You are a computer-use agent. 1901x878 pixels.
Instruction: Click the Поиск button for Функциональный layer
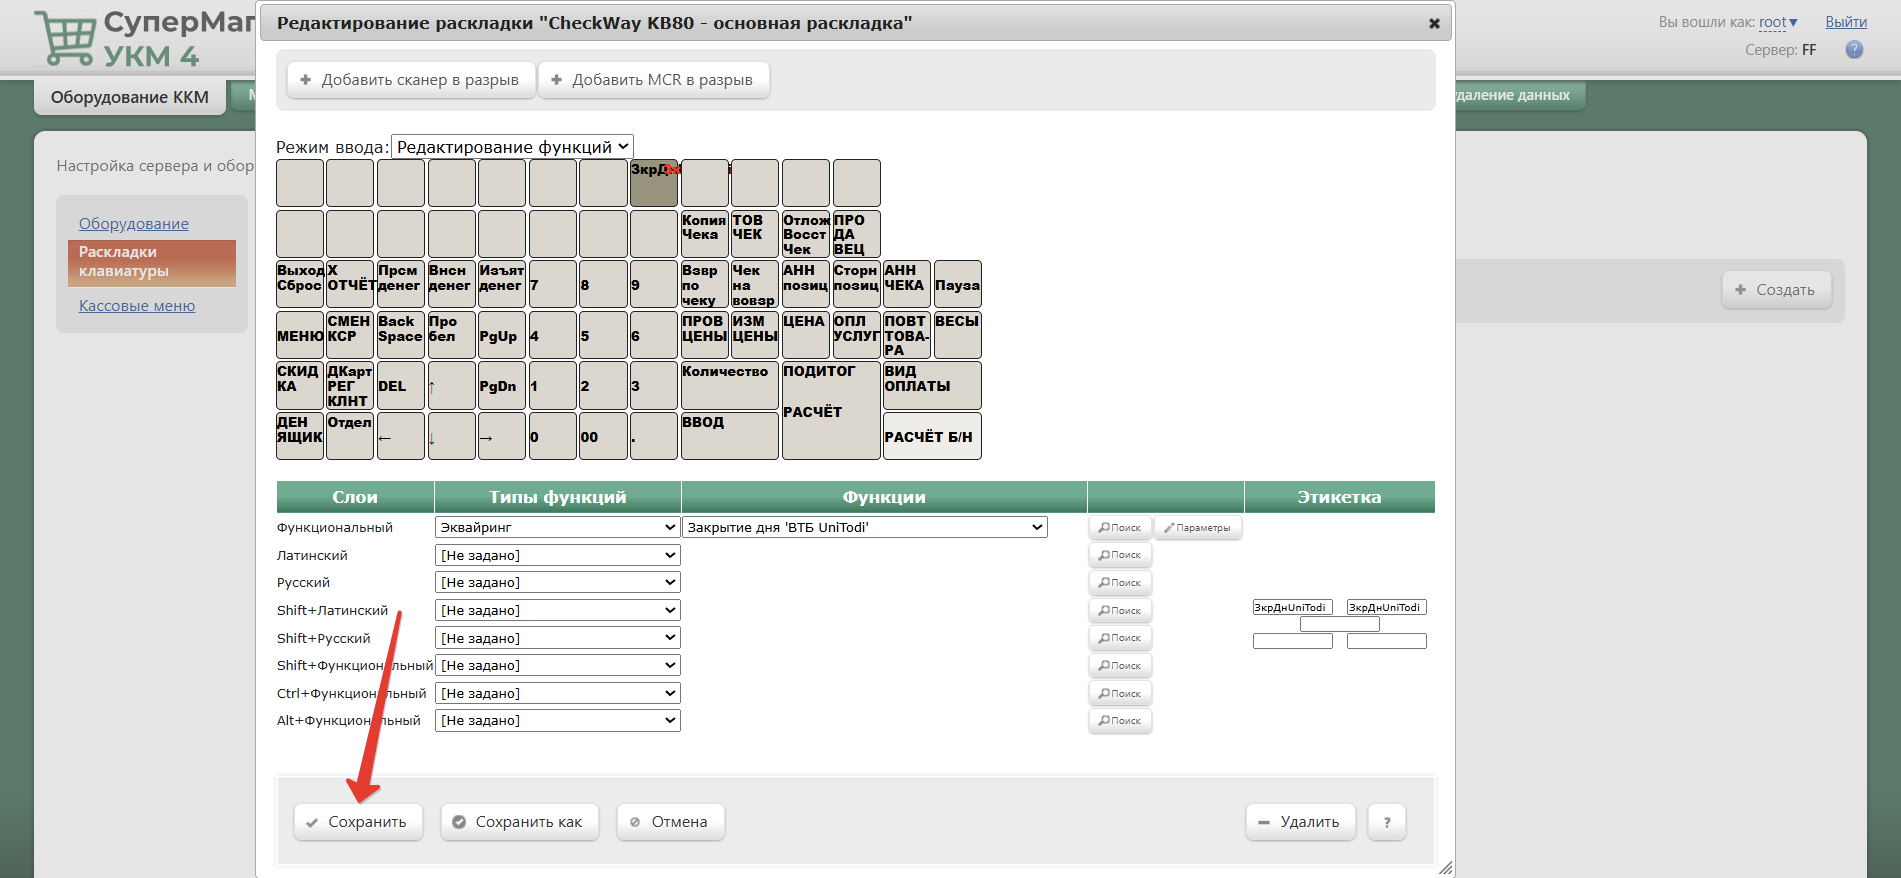1120,528
